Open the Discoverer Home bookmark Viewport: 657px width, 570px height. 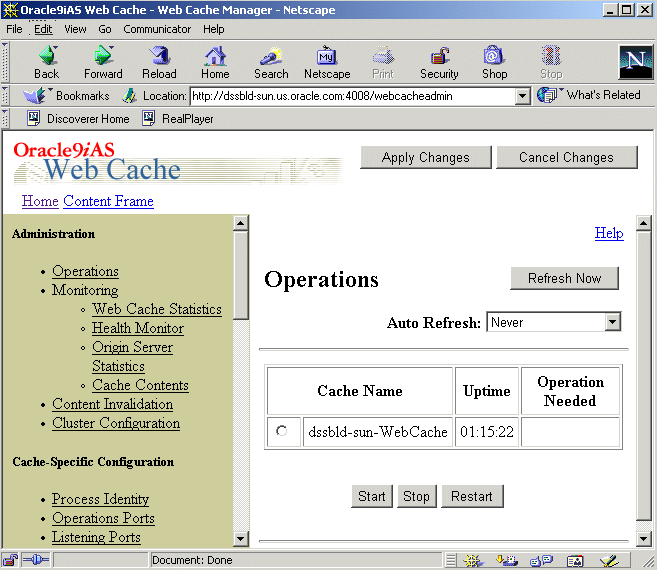coord(78,119)
